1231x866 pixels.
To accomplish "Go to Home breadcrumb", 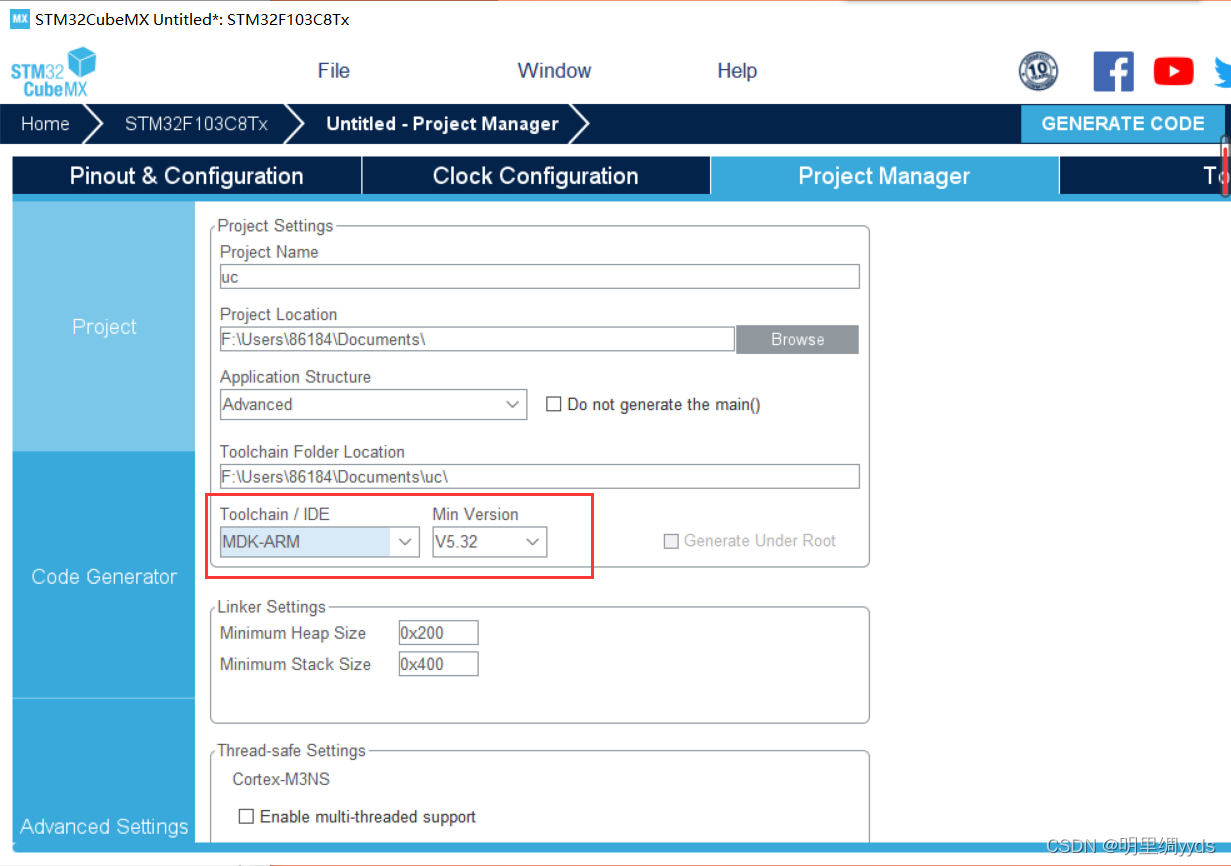I will click(x=45, y=124).
